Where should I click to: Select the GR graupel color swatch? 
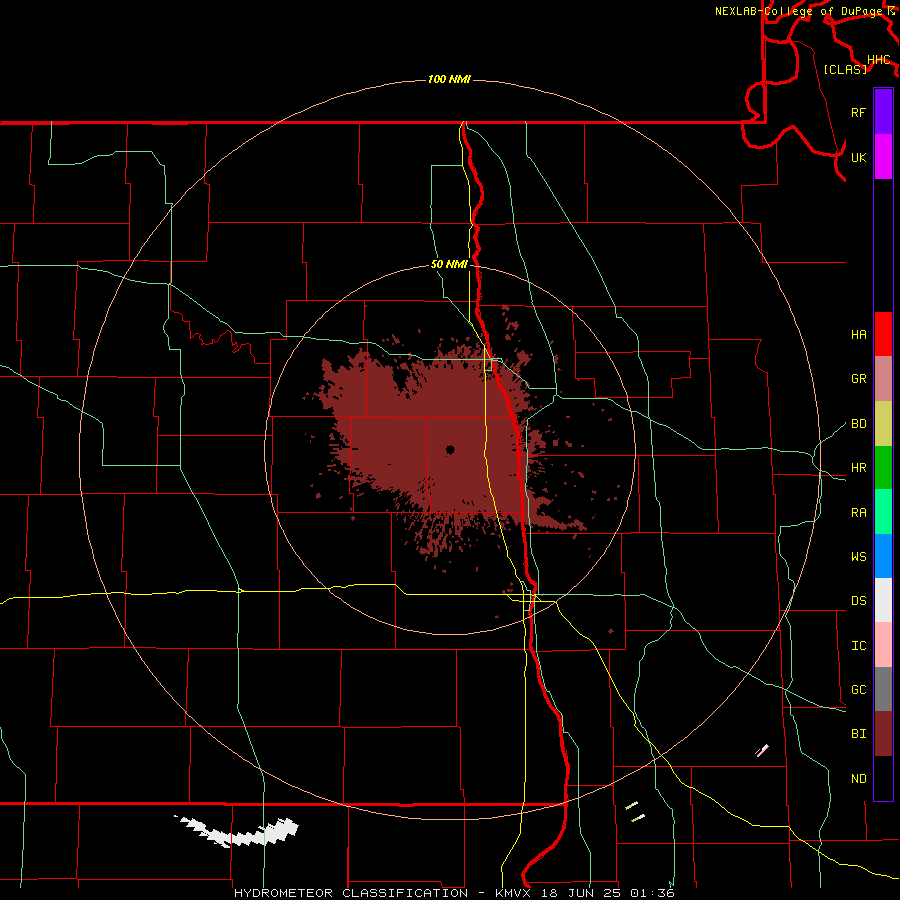coord(883,378)
